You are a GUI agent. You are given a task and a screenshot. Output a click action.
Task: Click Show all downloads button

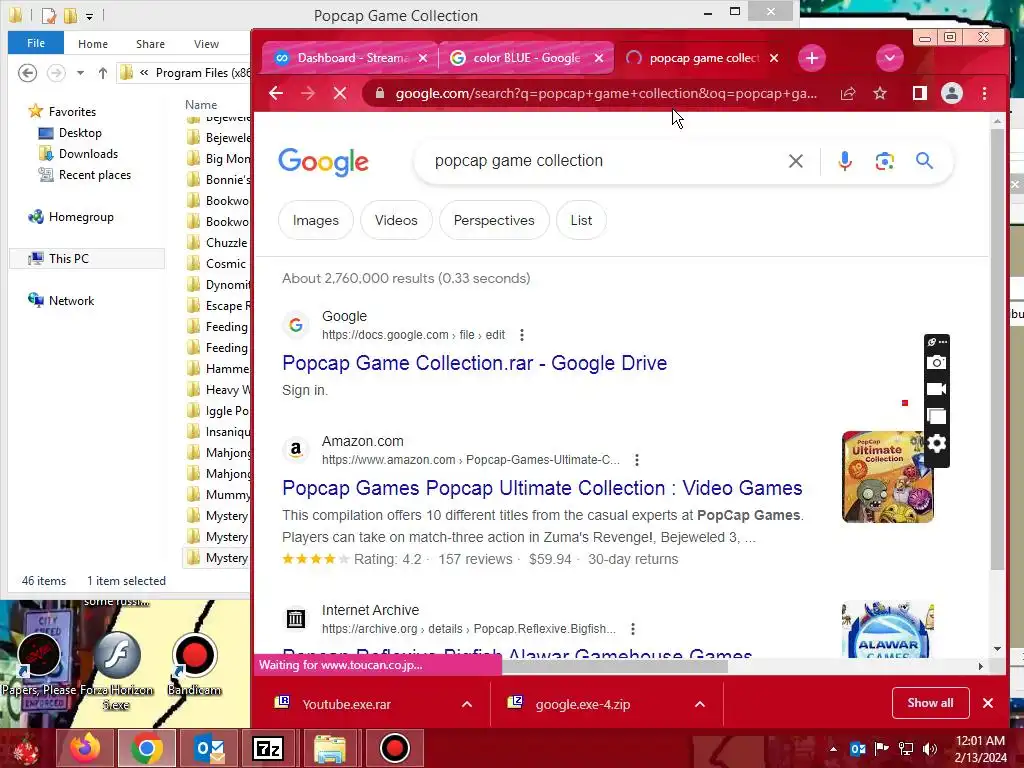pyautogui.click(x=930, y=703)
